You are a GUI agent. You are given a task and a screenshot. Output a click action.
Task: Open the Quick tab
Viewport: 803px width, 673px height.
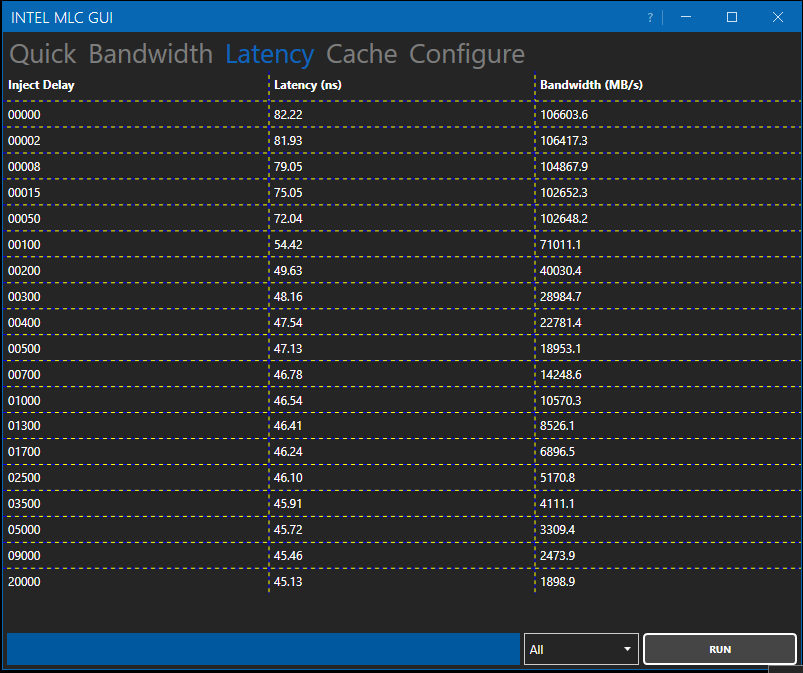coord(43,54)
